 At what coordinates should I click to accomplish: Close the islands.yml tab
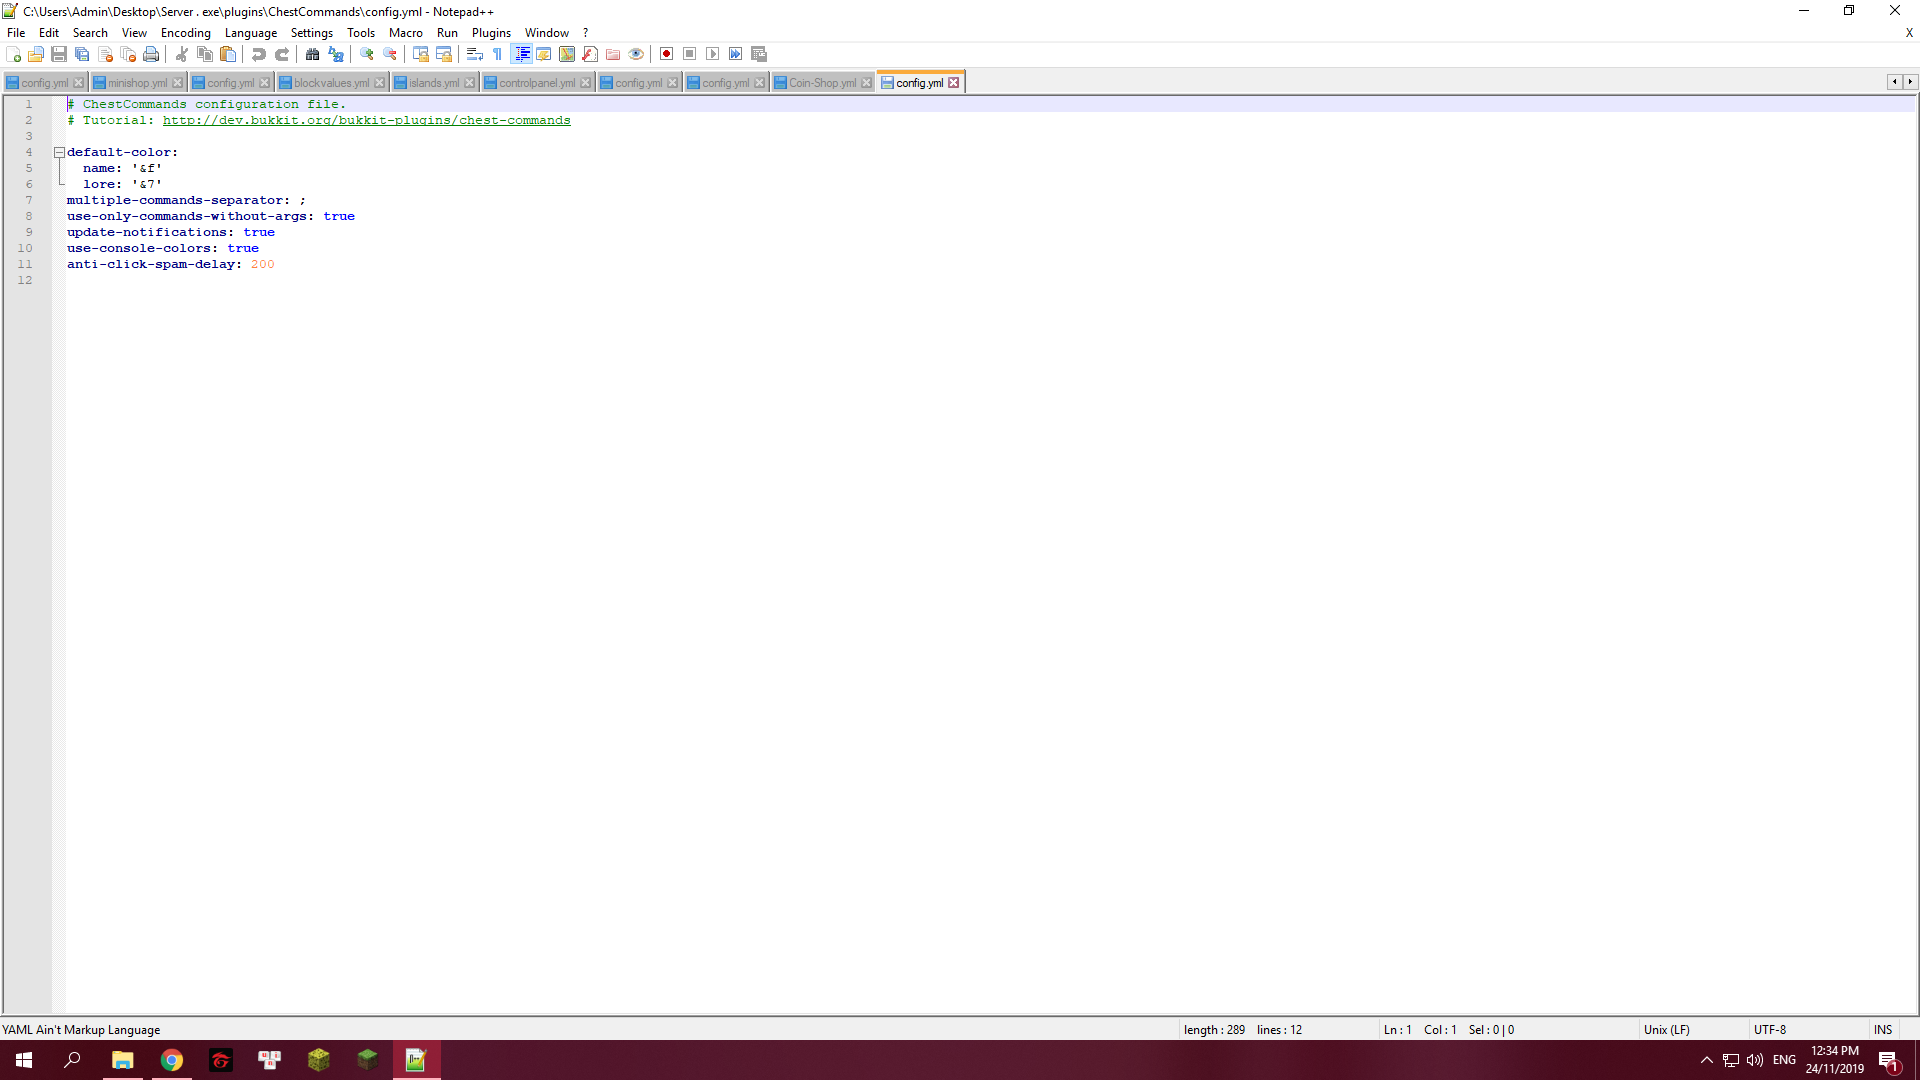(x=470, y=83)
